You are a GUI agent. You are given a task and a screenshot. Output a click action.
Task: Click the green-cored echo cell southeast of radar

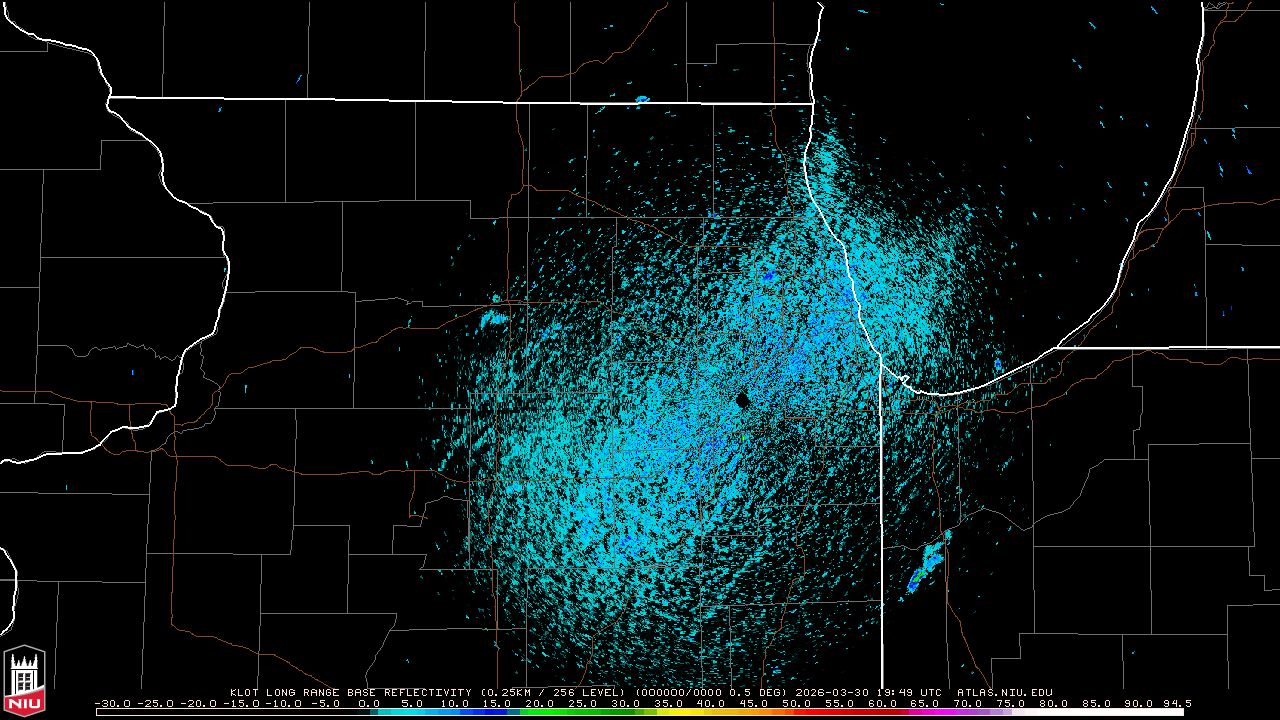tap(917, 577)
